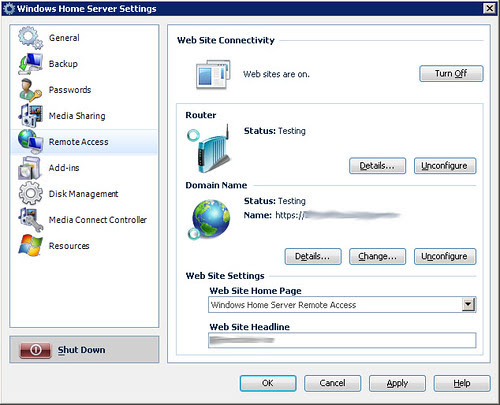Click the Media Sharing music icon

tap(30, 116)
